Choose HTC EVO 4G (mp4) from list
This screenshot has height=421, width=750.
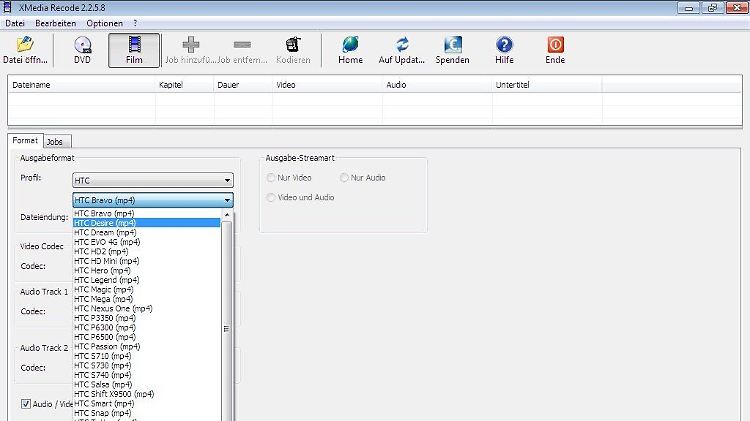146,242
